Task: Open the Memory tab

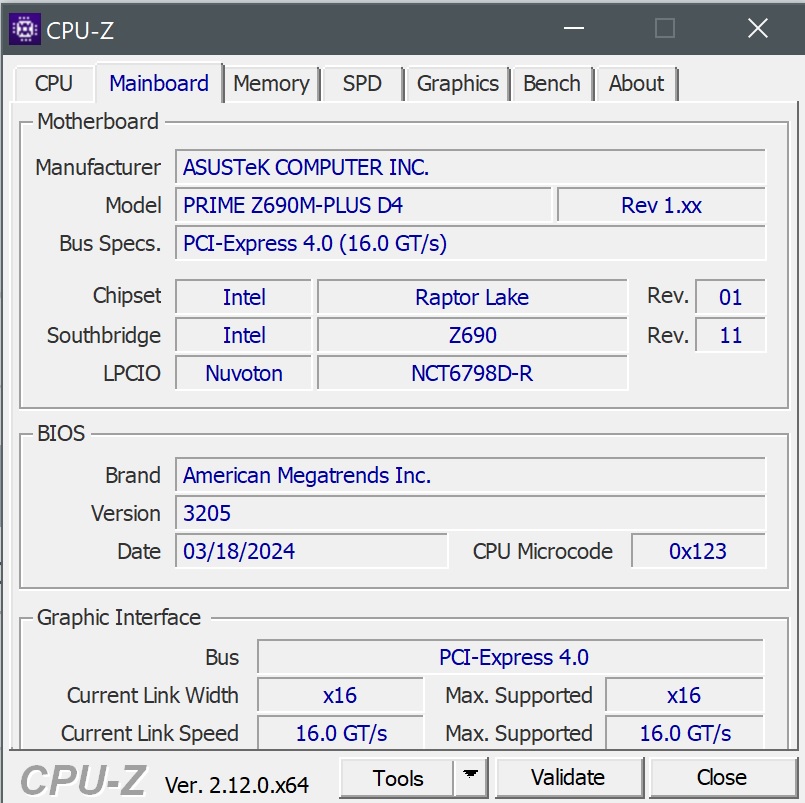Action: point(271,84)
